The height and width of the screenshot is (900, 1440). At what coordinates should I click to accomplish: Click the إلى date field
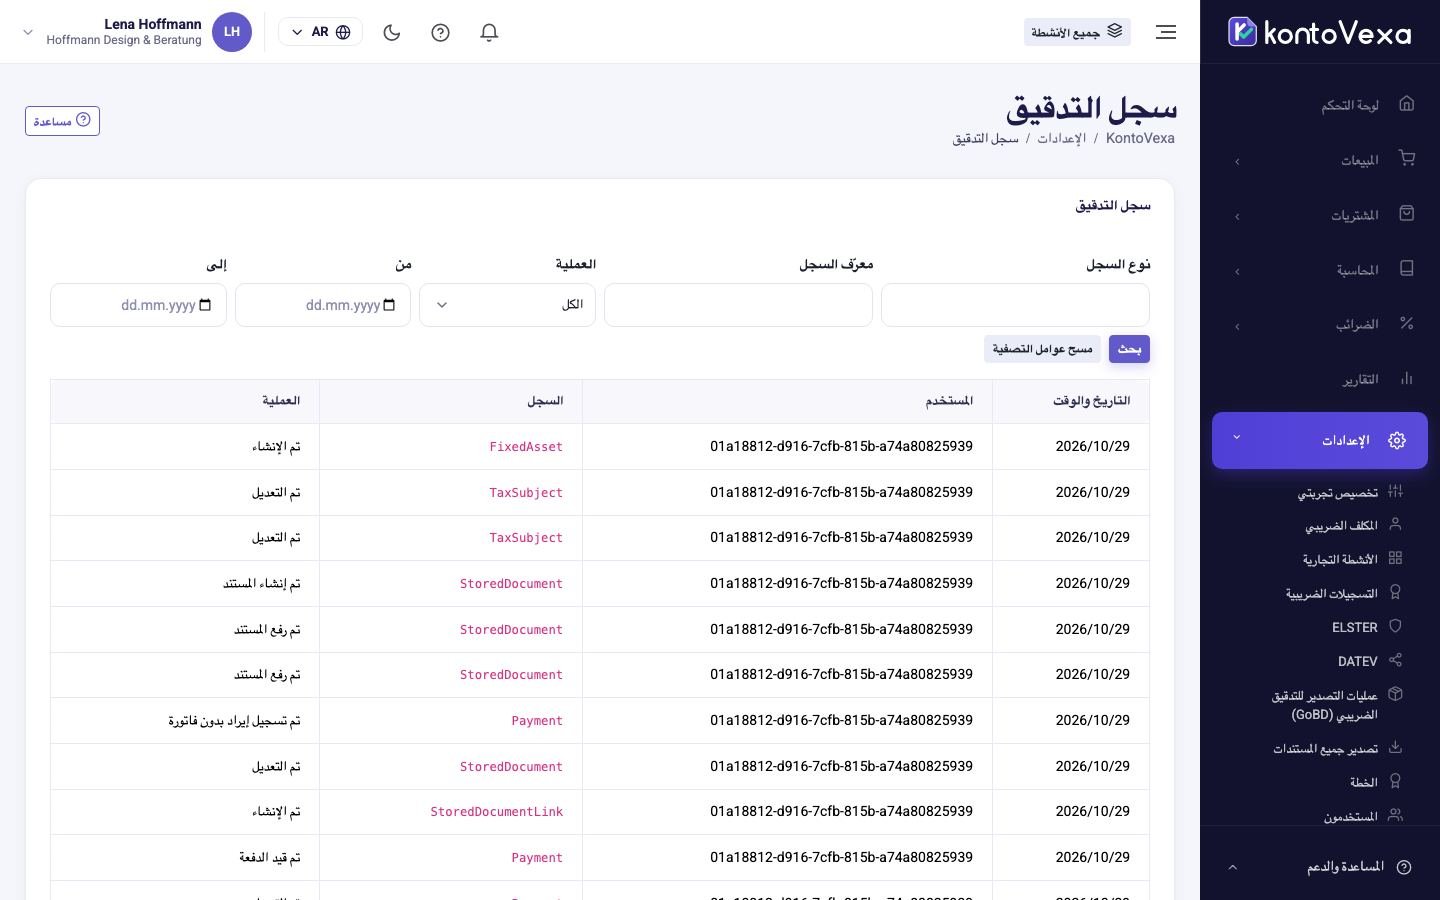coord(138,305)
